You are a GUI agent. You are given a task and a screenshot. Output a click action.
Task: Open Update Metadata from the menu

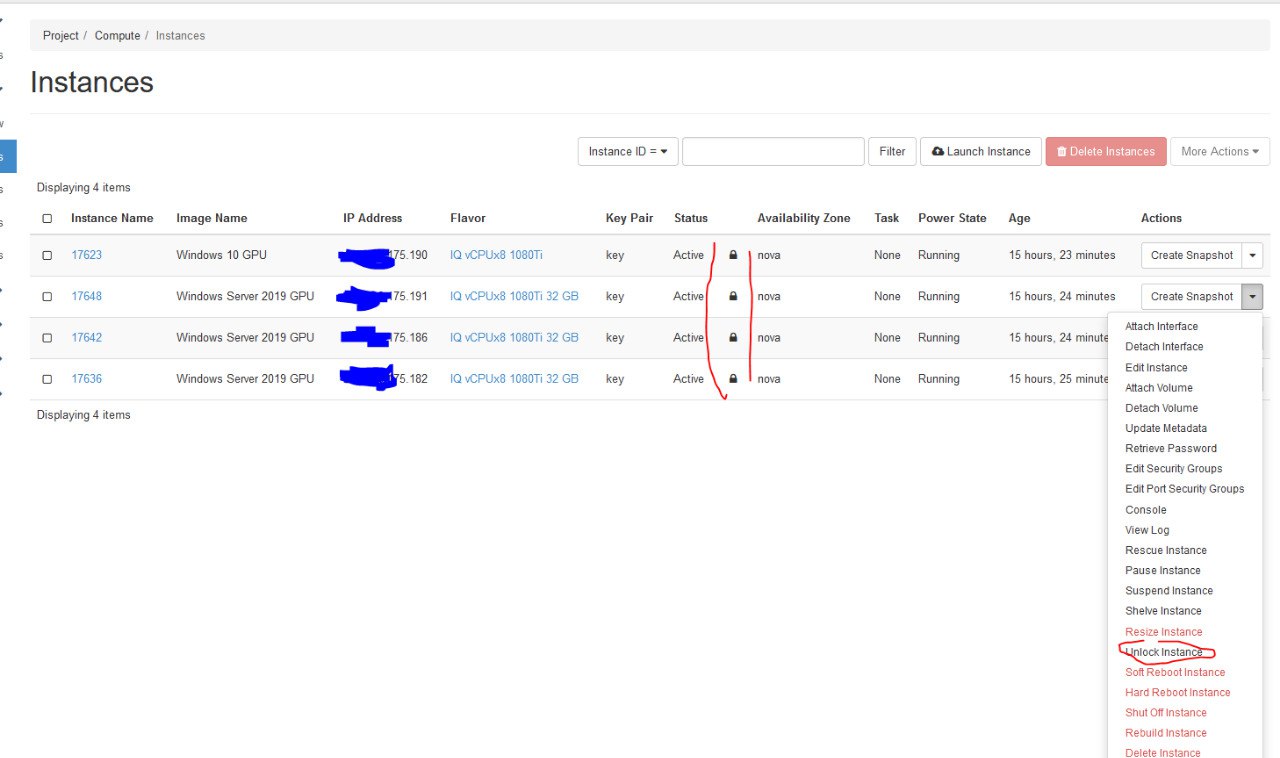(1166, 428)
